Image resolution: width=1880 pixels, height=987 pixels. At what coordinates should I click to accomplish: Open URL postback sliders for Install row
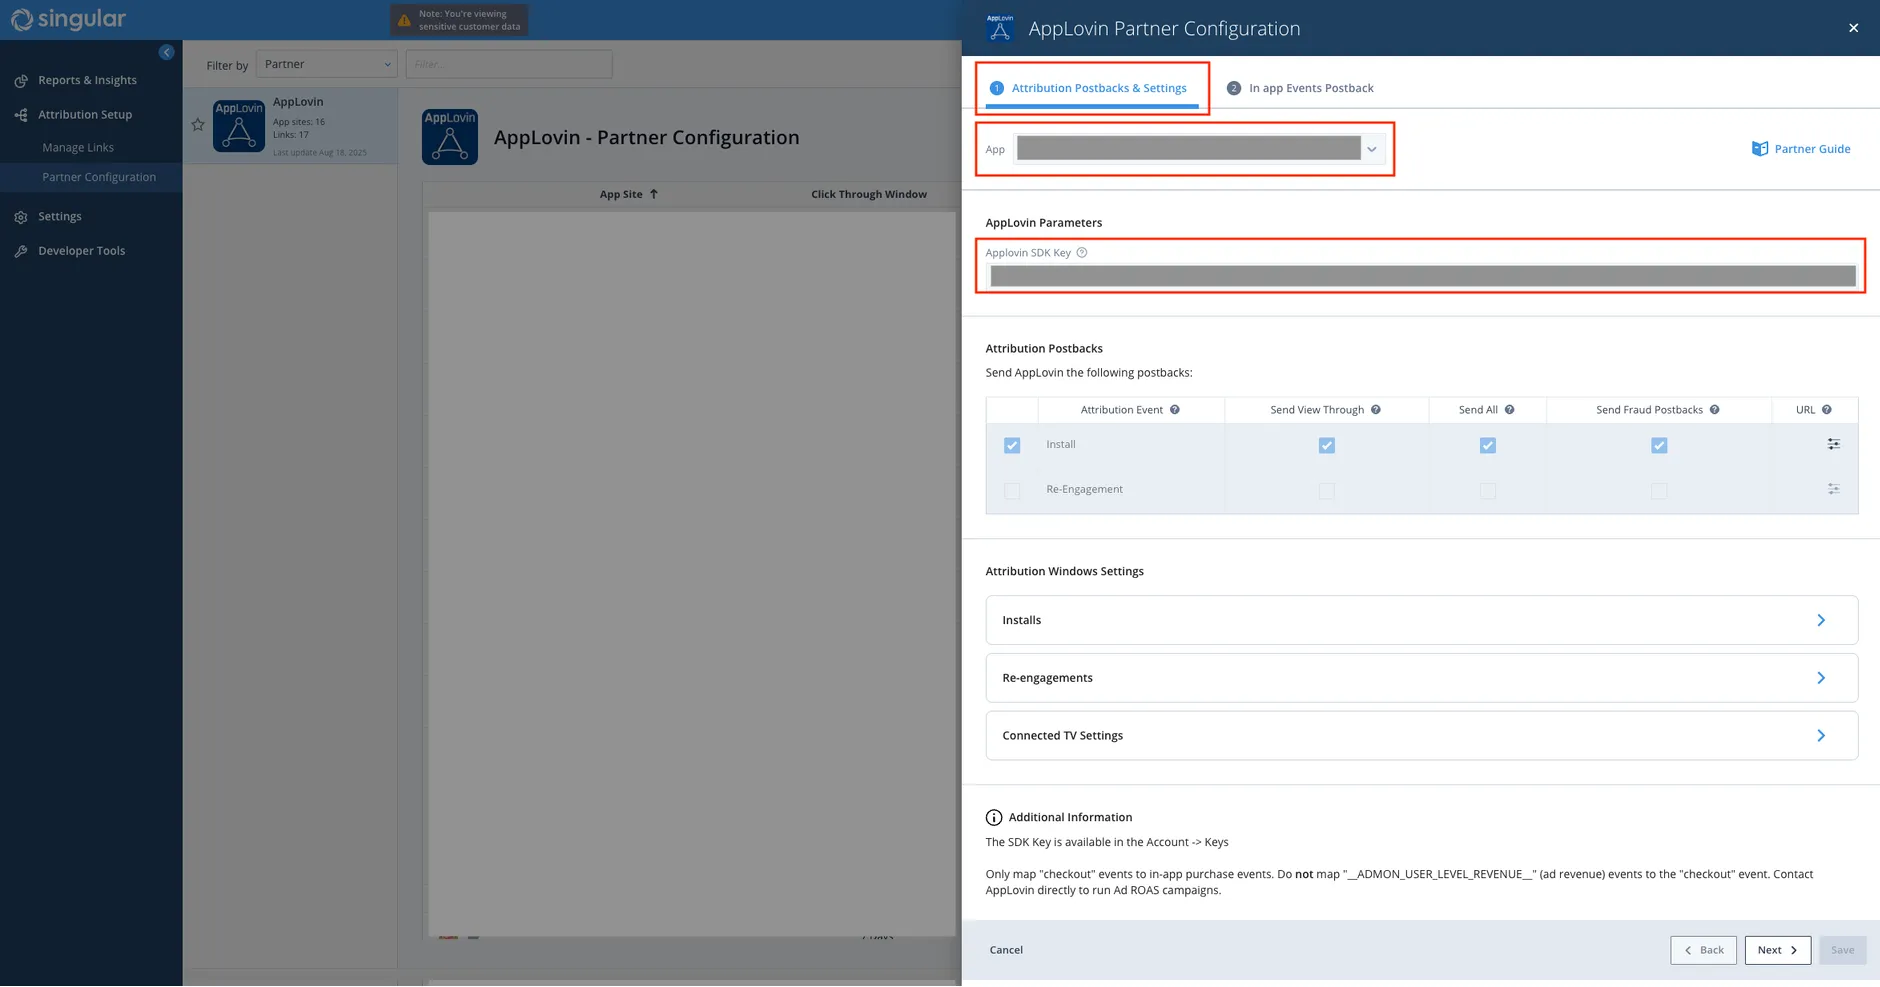(1834, 444)
